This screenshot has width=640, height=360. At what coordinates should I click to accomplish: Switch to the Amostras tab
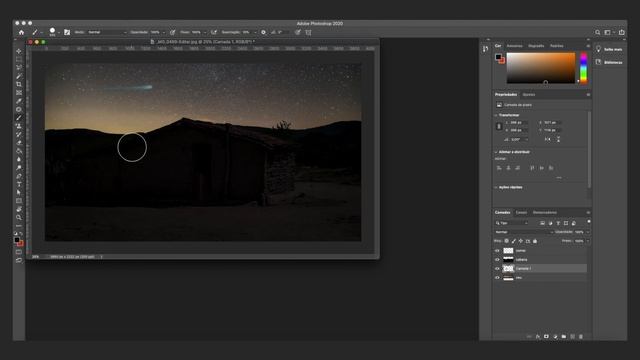(x=514, y=46)
